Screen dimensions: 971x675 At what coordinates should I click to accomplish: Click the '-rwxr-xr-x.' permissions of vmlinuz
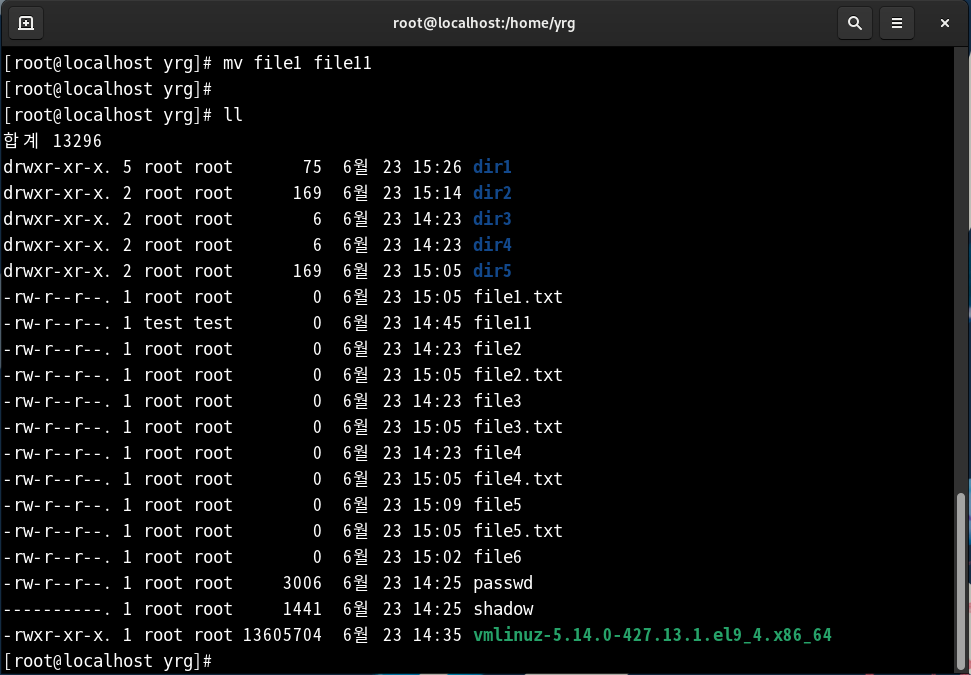[57, 635]
